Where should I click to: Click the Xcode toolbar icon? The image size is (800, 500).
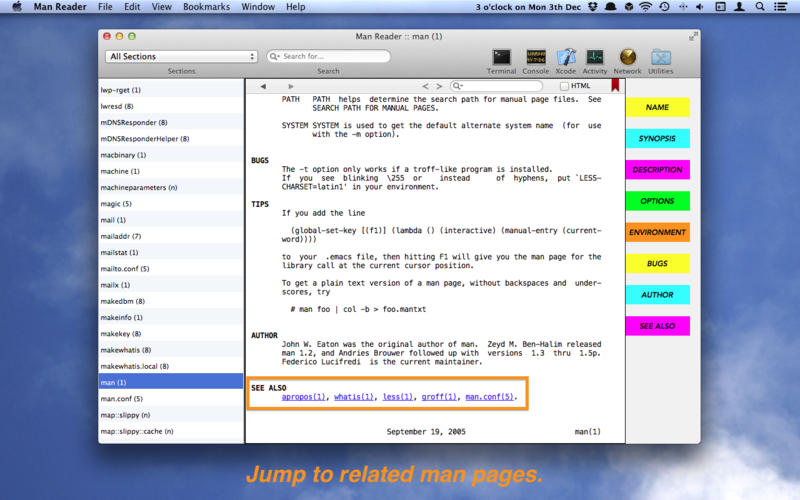(566, 57)
